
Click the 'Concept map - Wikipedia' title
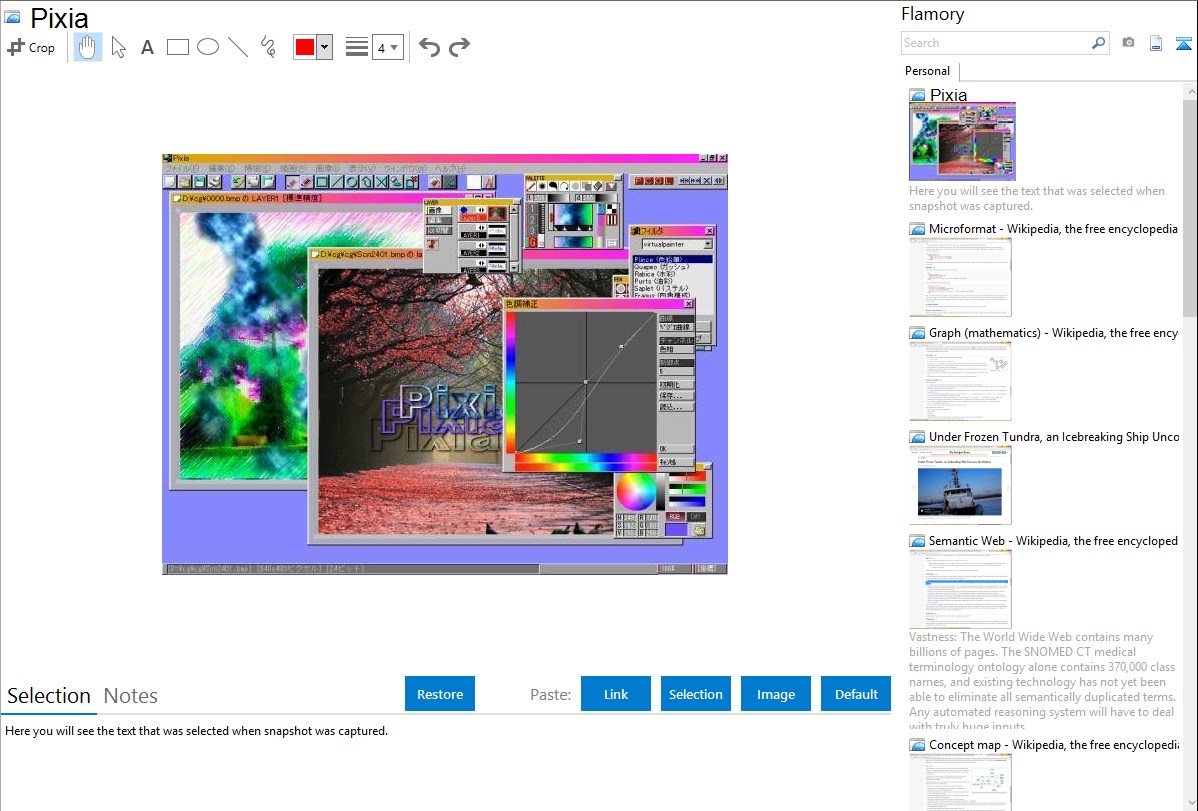(1054, 744)
